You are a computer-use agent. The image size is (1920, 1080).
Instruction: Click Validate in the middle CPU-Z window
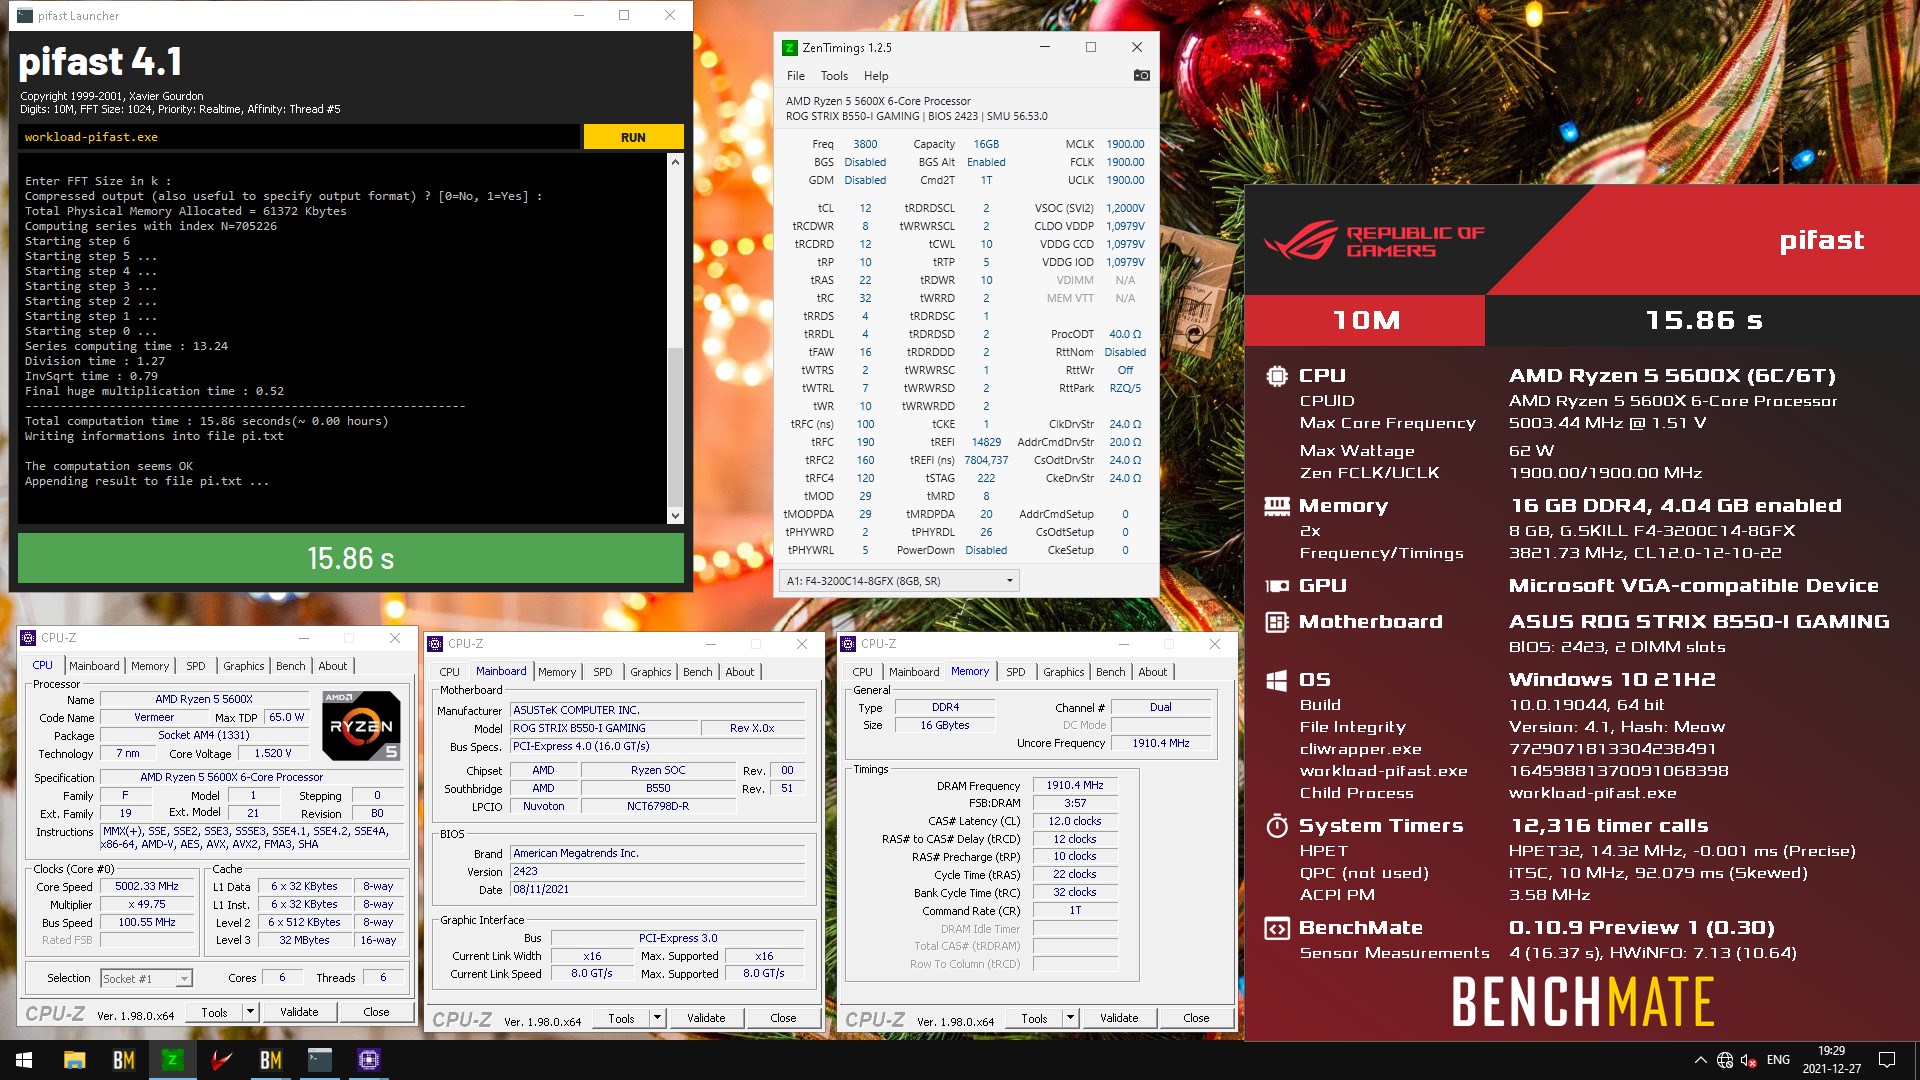coord(706,1018)
